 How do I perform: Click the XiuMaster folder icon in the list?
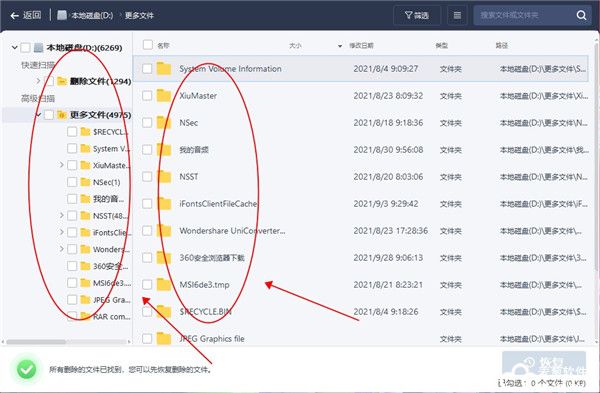tap(164, 95)
